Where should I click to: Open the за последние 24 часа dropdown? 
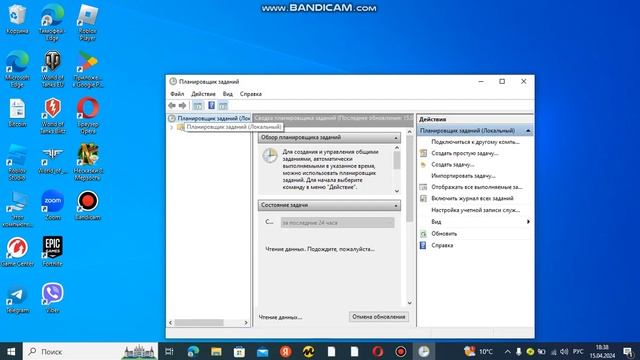[x=337, y=222]
